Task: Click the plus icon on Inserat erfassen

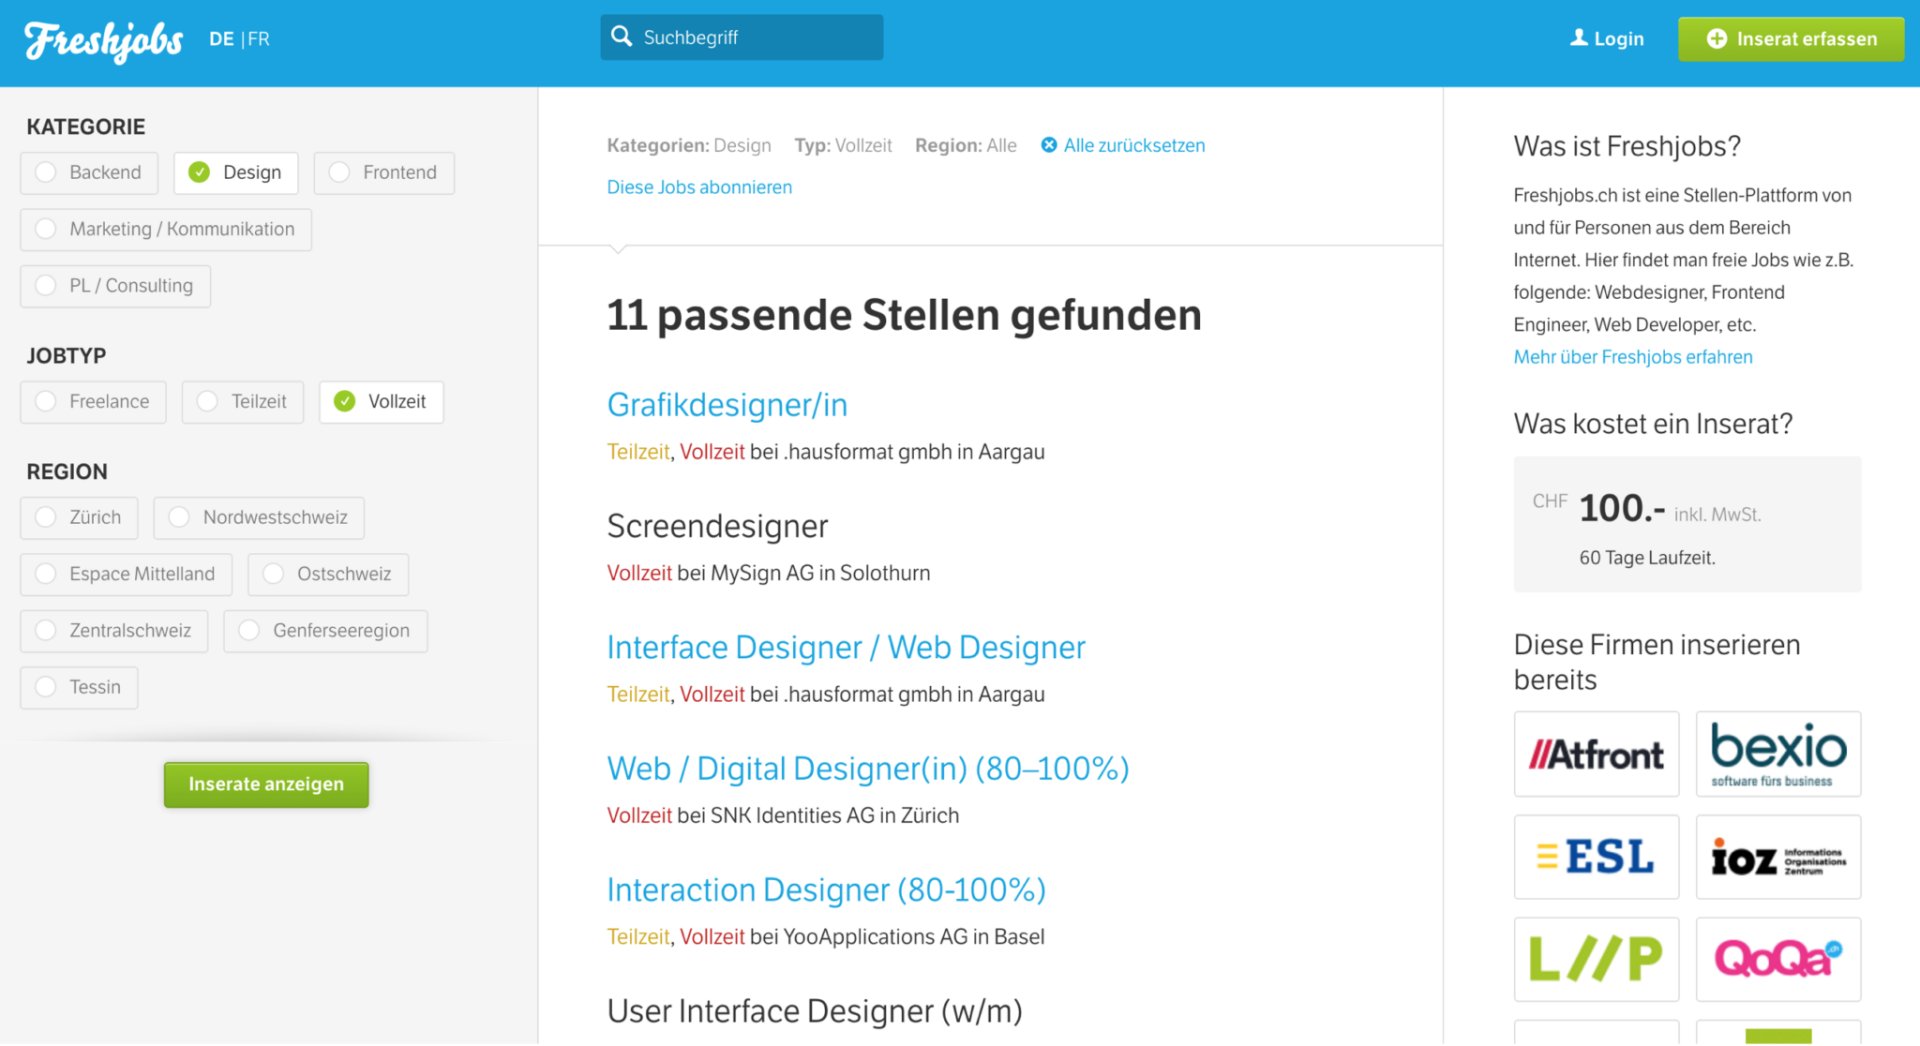Action: (1717, 38)
